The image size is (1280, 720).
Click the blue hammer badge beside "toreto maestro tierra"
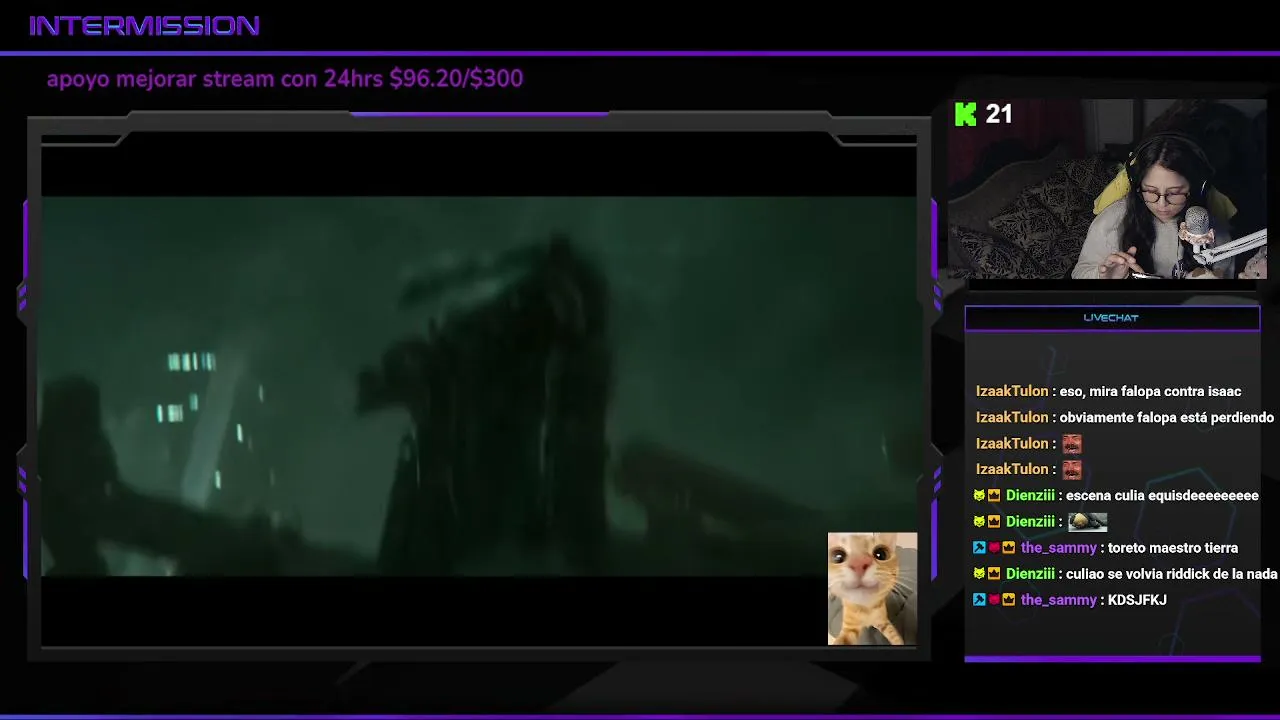point(979,548)
